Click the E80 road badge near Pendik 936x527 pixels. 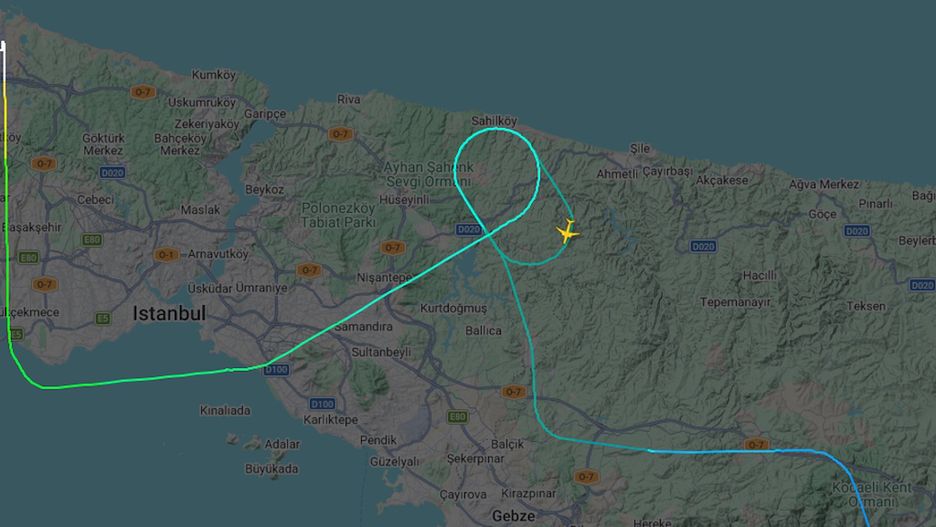457,417
